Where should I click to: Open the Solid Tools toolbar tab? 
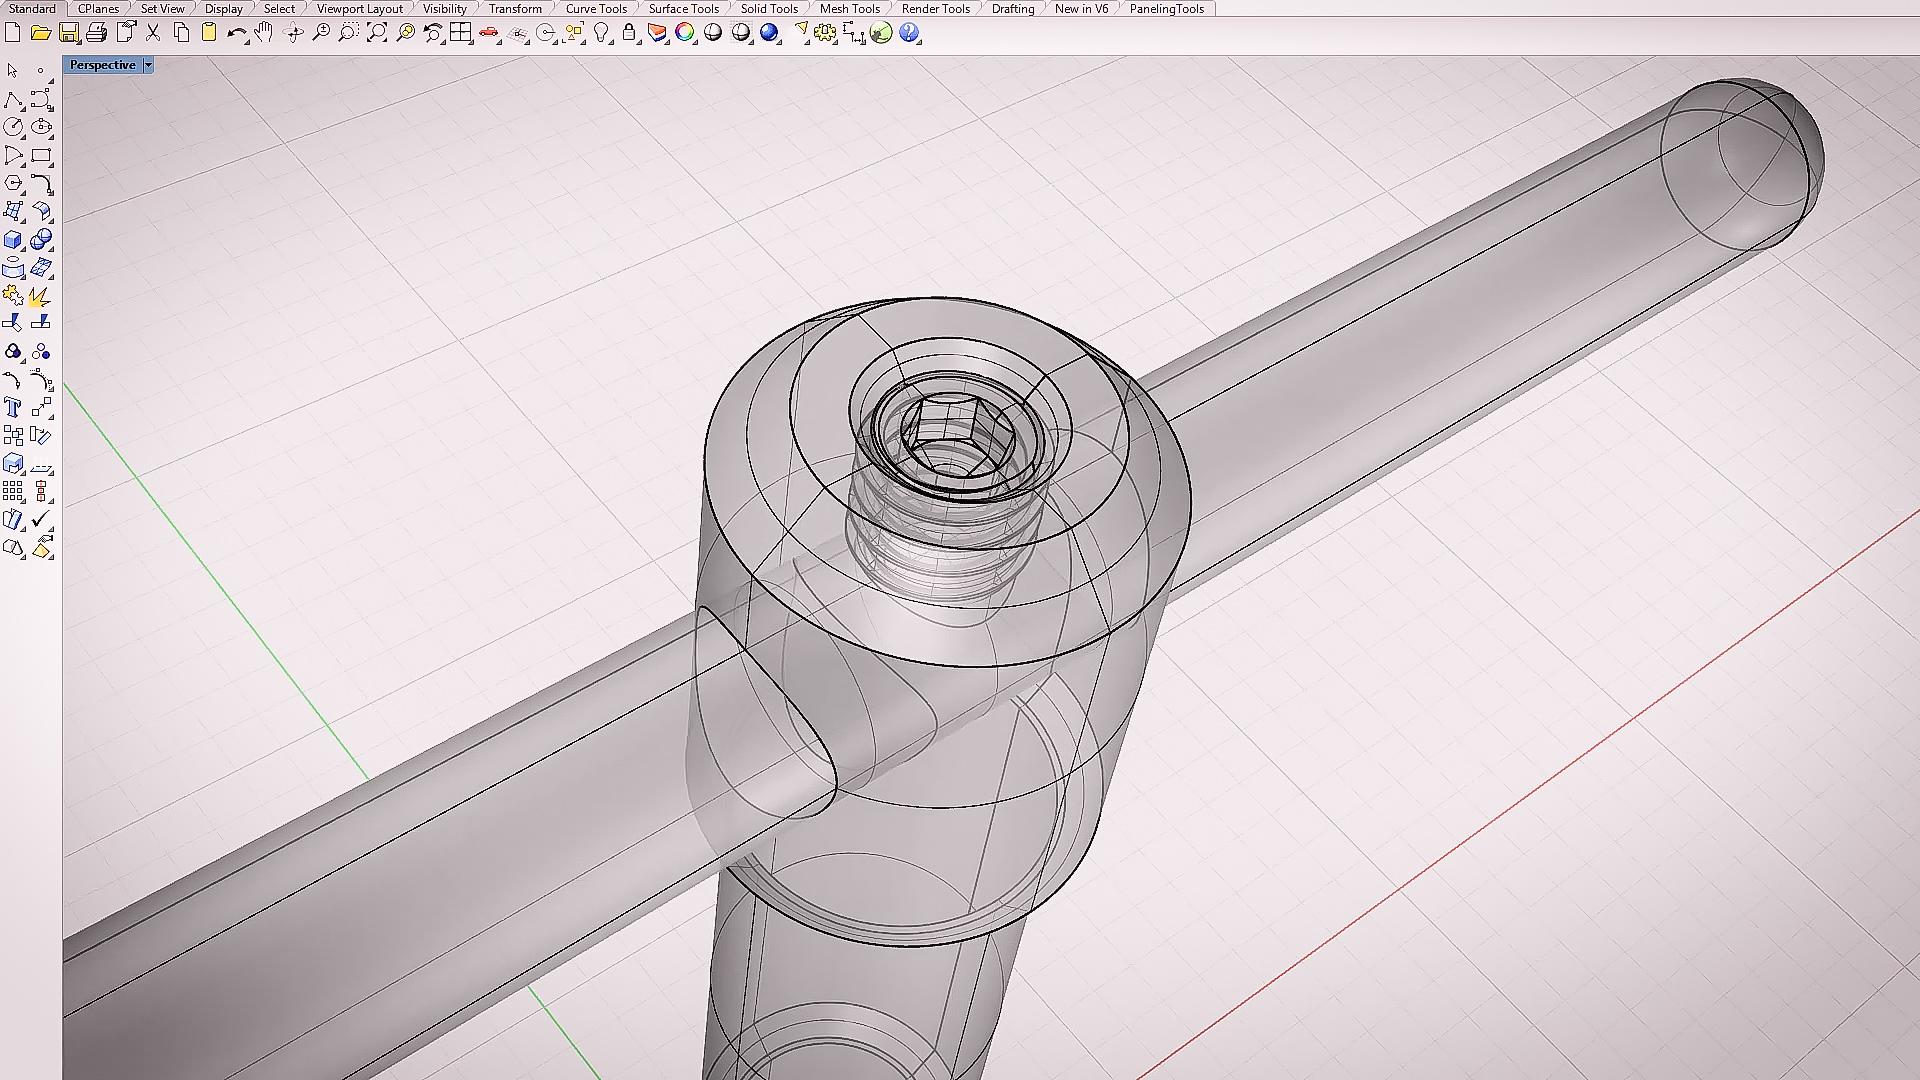coord(768,9)
